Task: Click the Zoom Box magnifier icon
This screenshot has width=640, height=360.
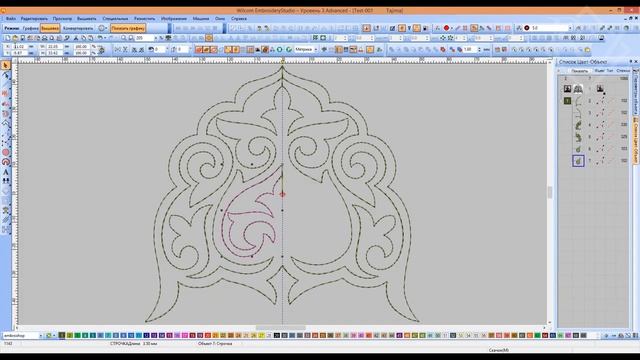Action: pyautogui.click(x=131, y=38)
